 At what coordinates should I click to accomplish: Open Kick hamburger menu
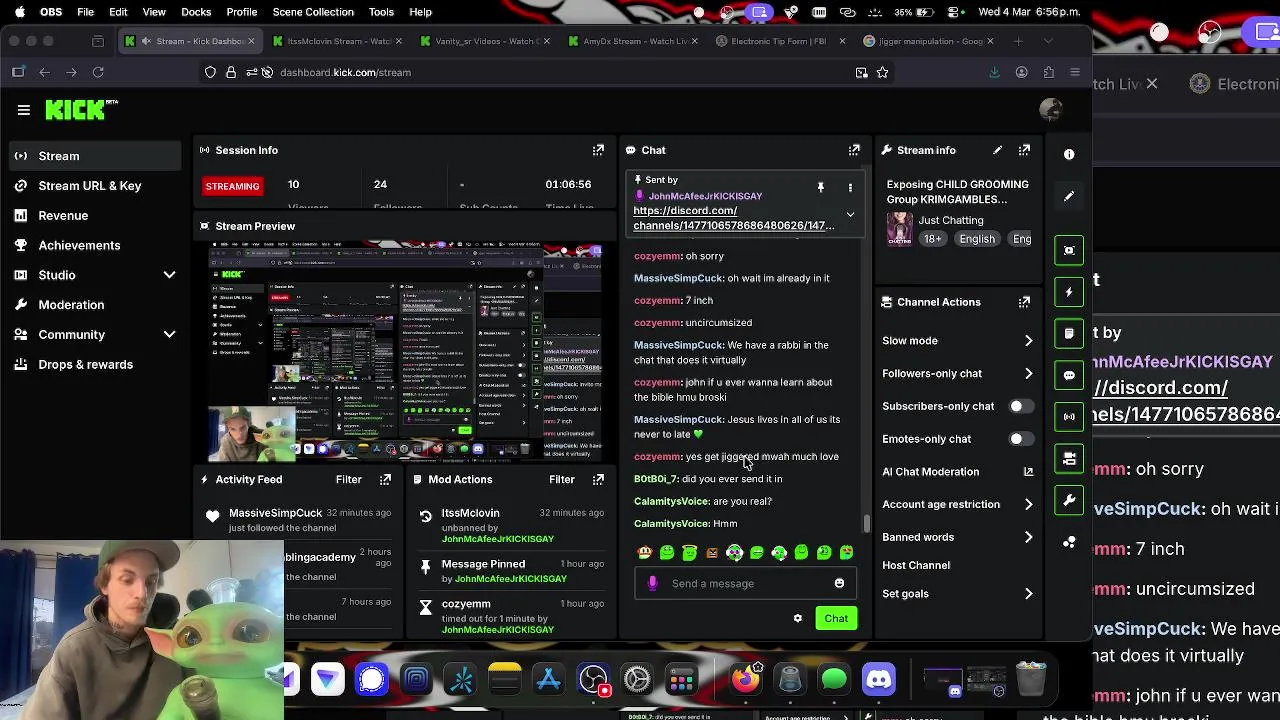click(x=24, y=110)
